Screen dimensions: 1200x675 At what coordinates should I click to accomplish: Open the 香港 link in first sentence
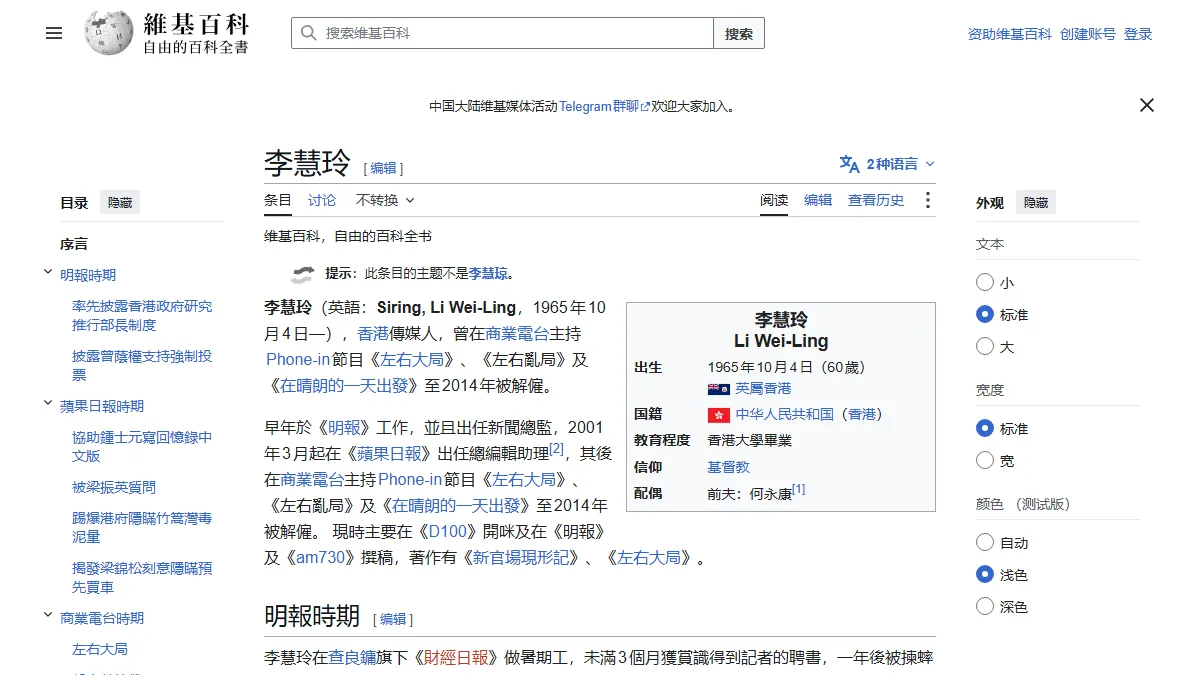(373, 333)
